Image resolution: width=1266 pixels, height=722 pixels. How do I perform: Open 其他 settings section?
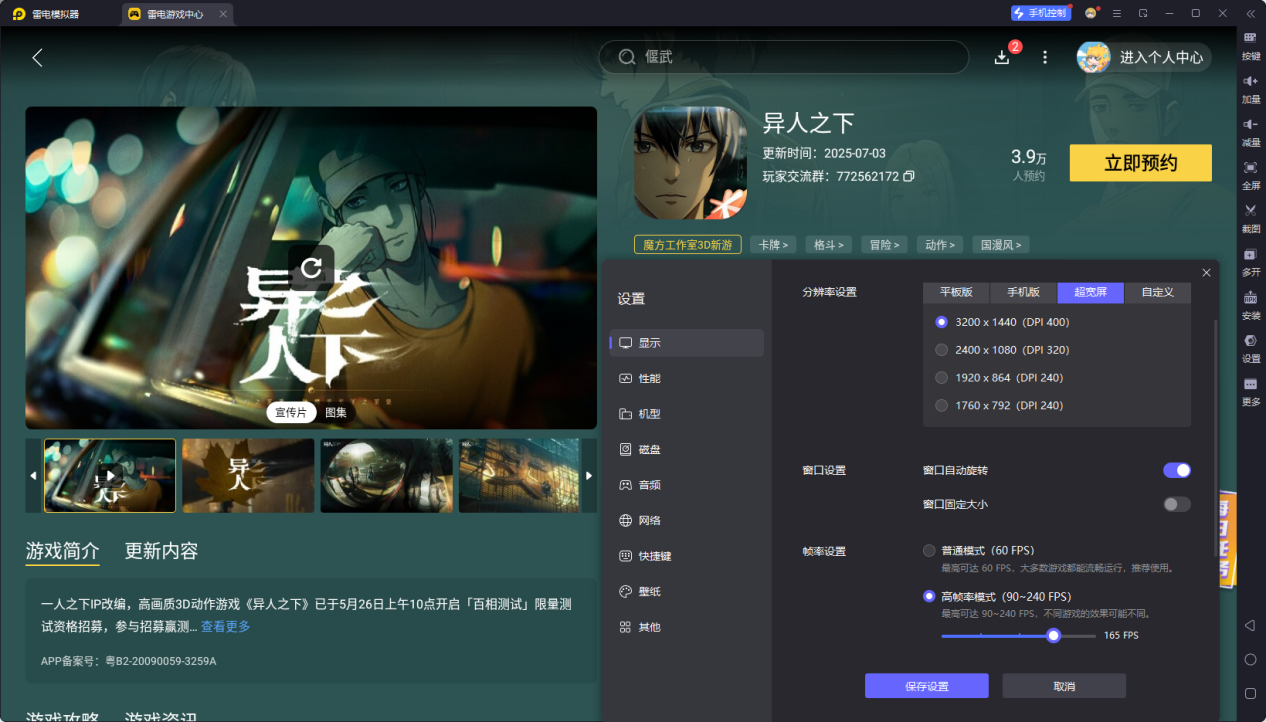pos(687,627)
